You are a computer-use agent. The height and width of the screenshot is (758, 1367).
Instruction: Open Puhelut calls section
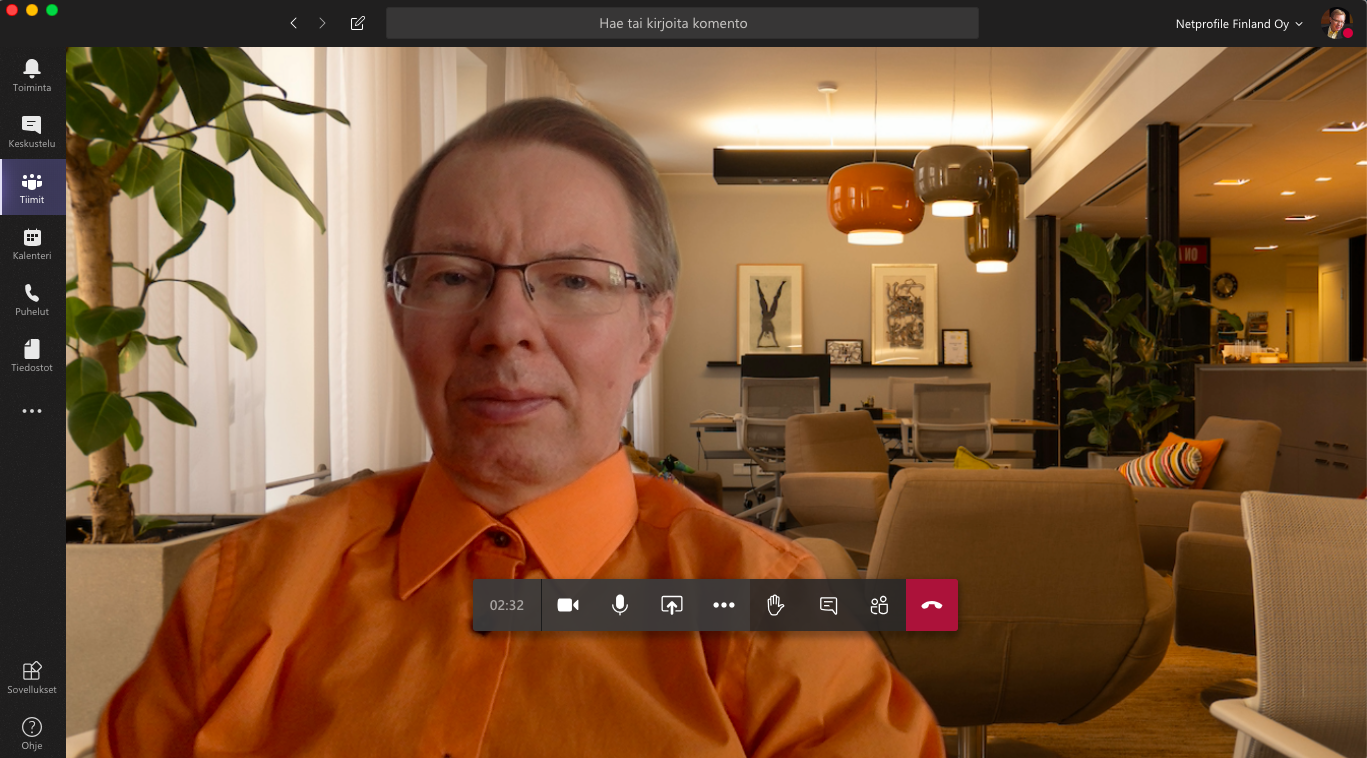pyautogui.click(x=32, y=299)
